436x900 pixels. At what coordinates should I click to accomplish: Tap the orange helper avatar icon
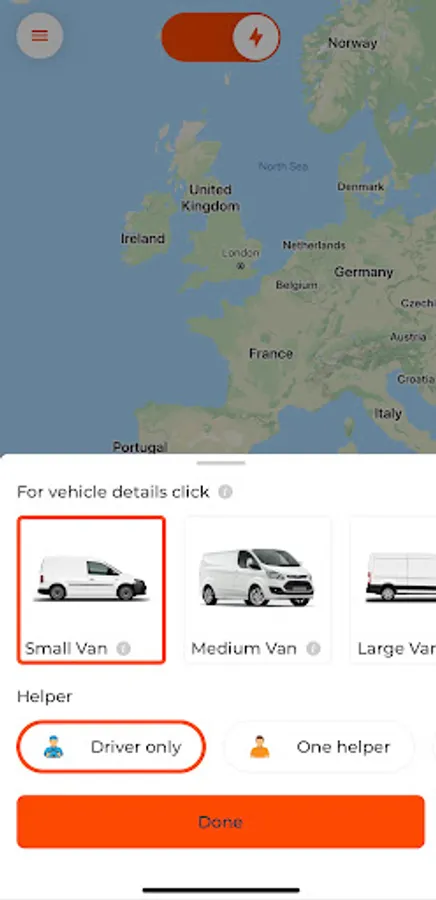coord(259,747)
